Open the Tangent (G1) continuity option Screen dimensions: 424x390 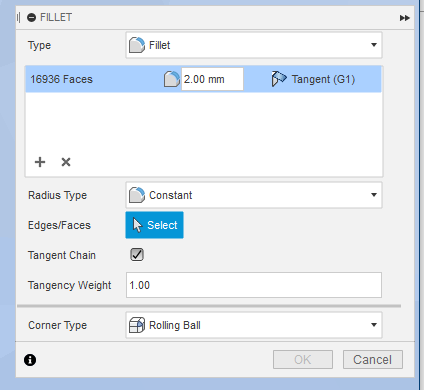313,79
